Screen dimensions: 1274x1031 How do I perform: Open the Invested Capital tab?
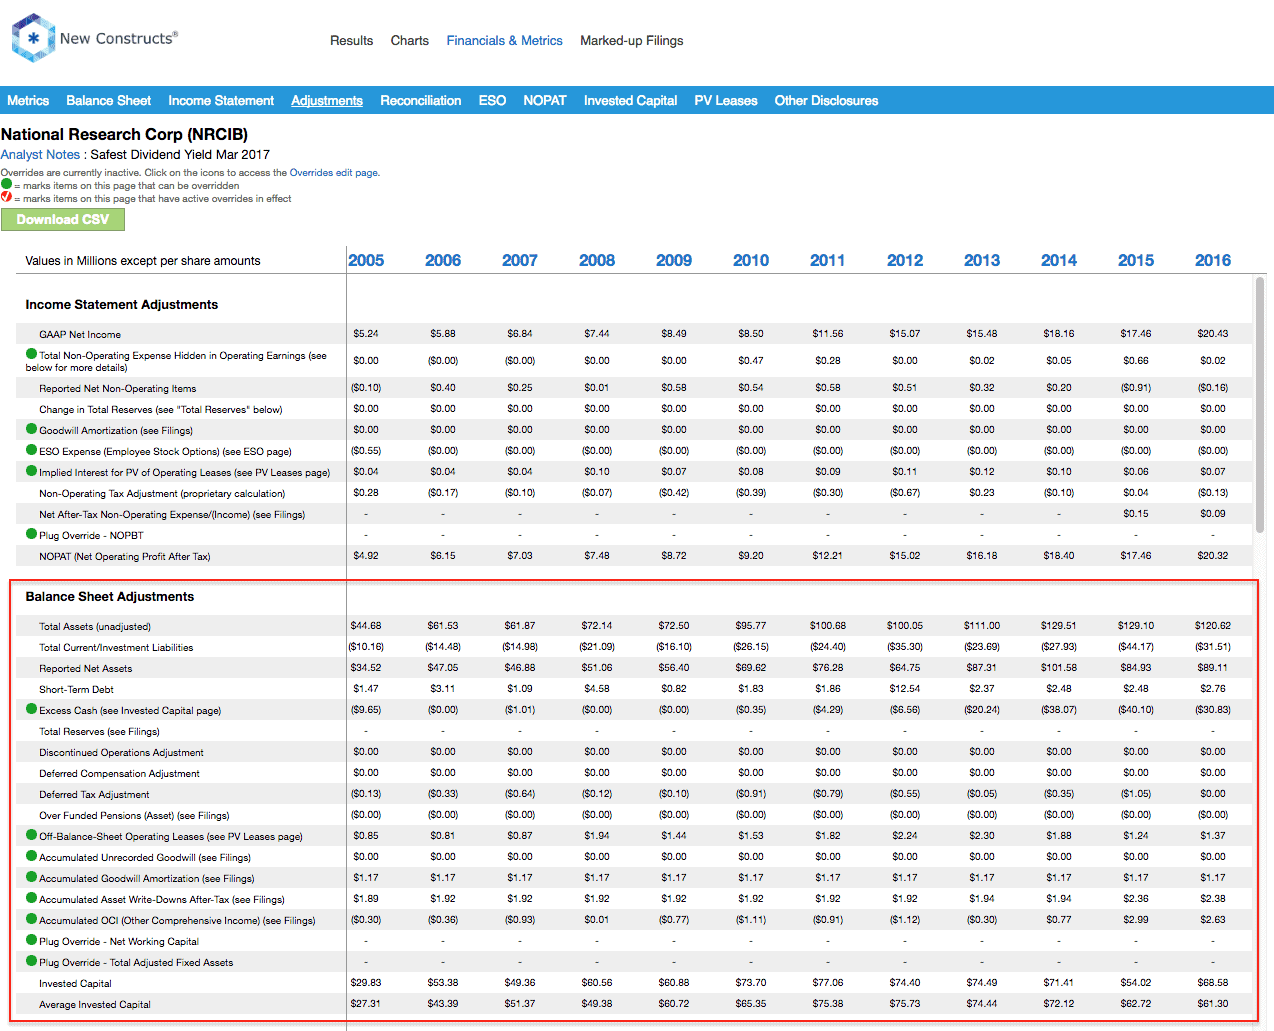coord(631,101)
